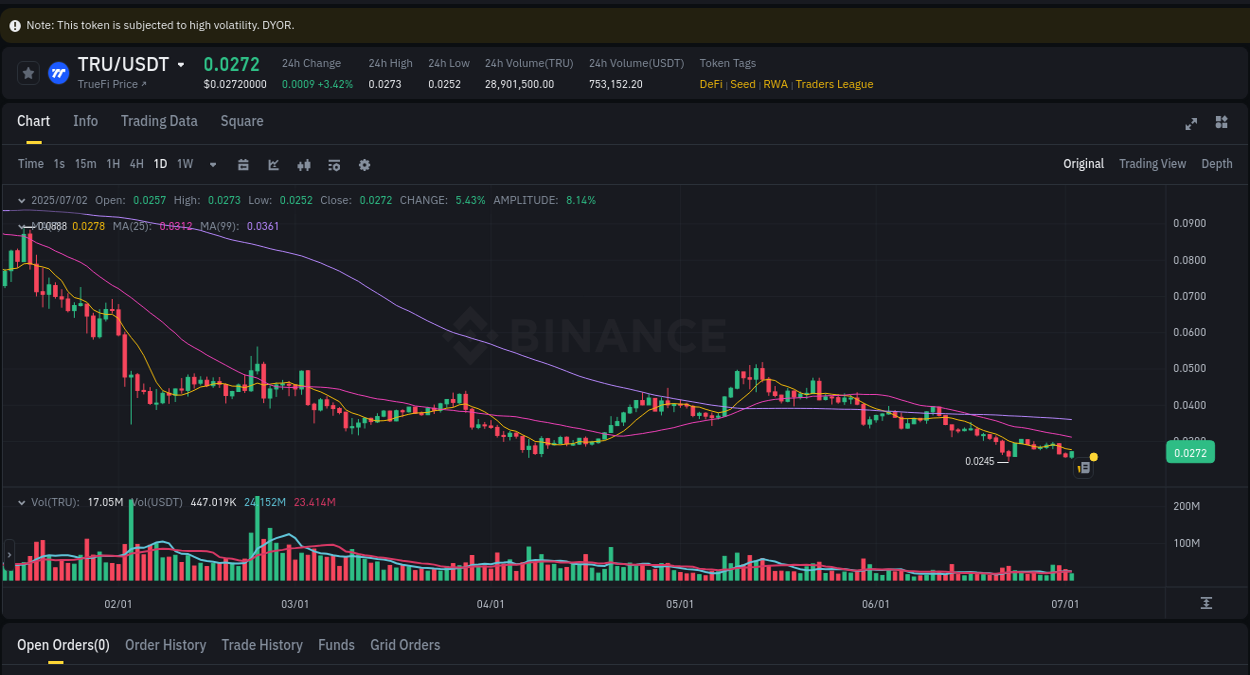Switch to line chart style icon

[x=274, y=164]
